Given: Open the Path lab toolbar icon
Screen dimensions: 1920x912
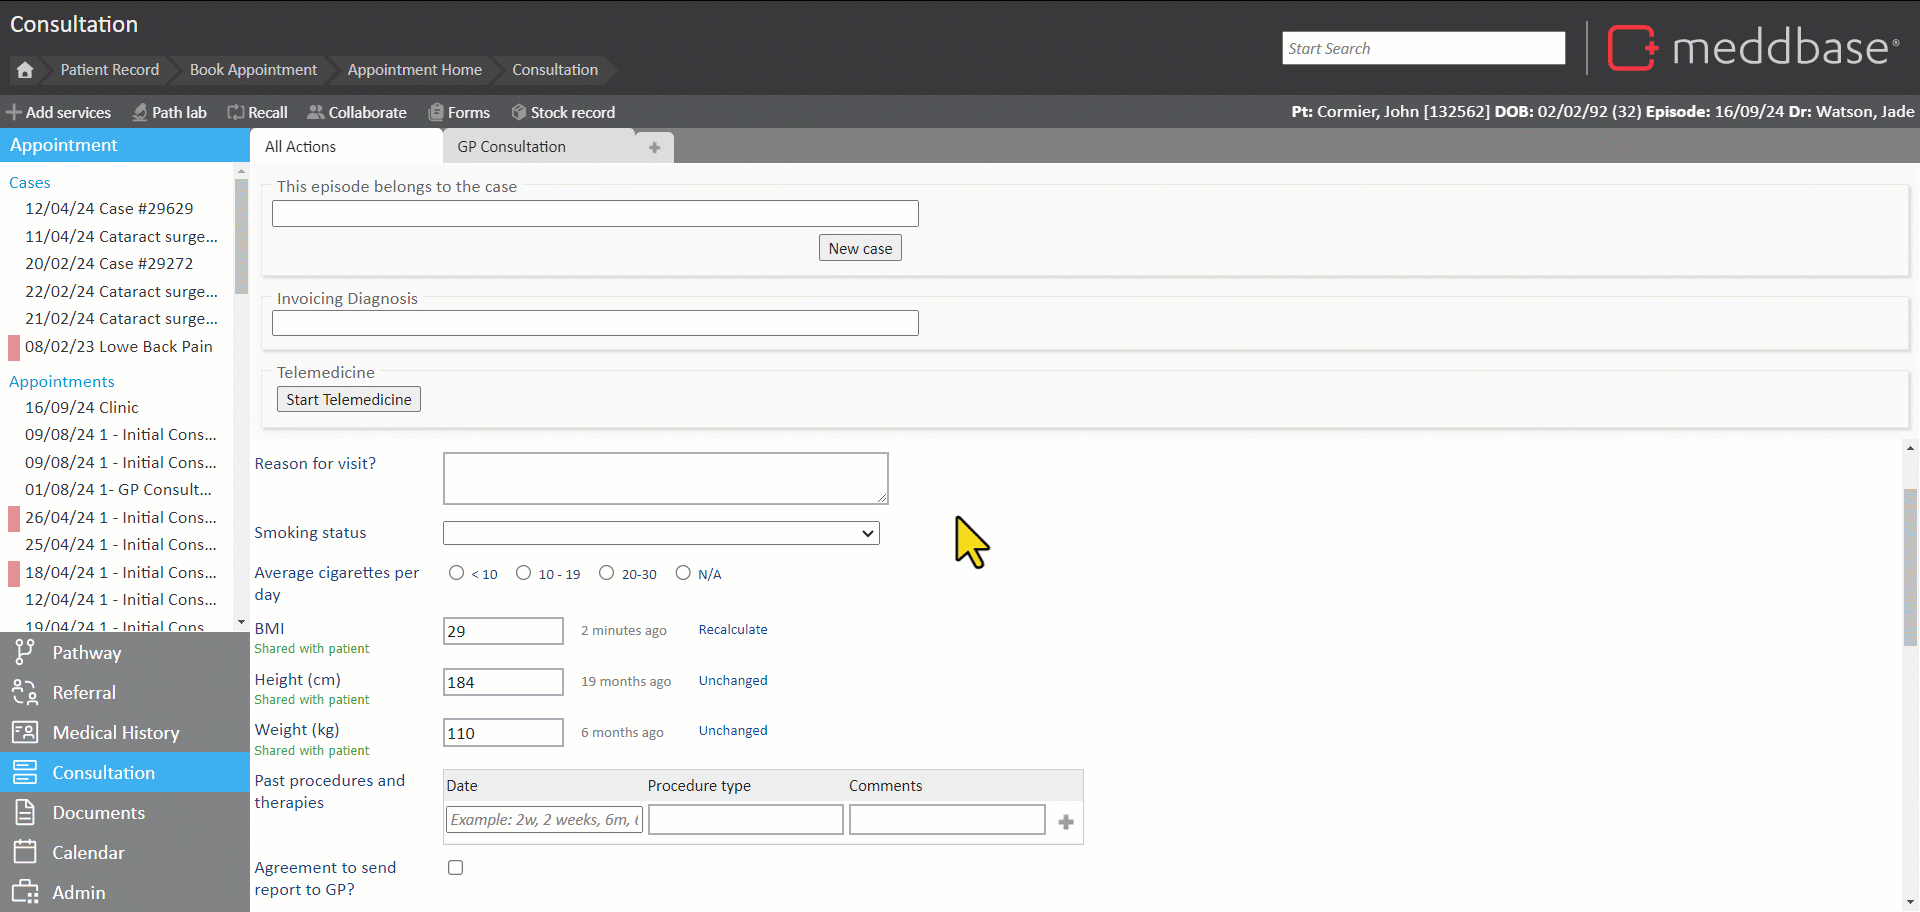Looking at the screenshot, I should coord(140,112).
